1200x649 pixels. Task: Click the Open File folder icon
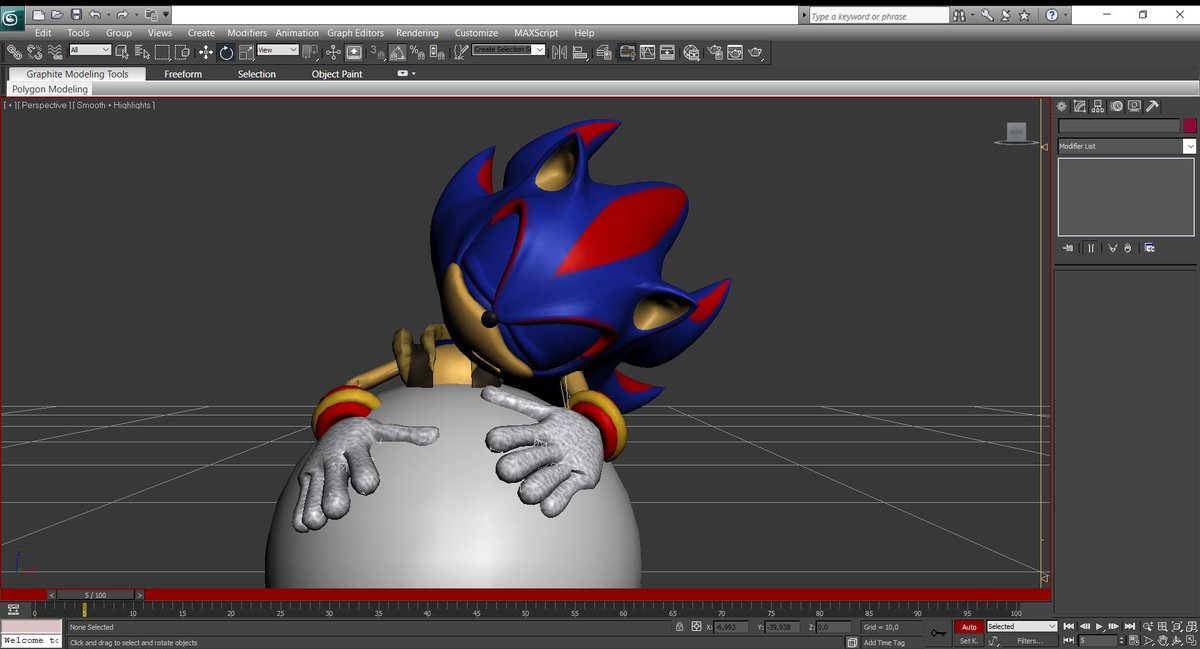click(x=58, y=15)
